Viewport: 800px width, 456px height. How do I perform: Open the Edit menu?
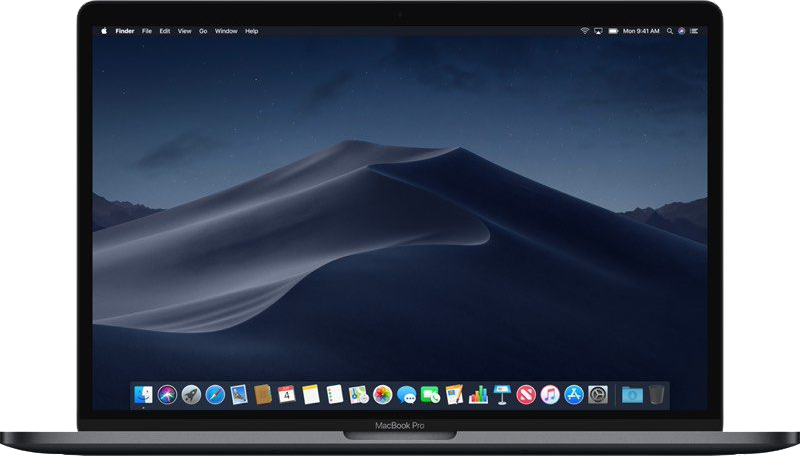(165, 31)
